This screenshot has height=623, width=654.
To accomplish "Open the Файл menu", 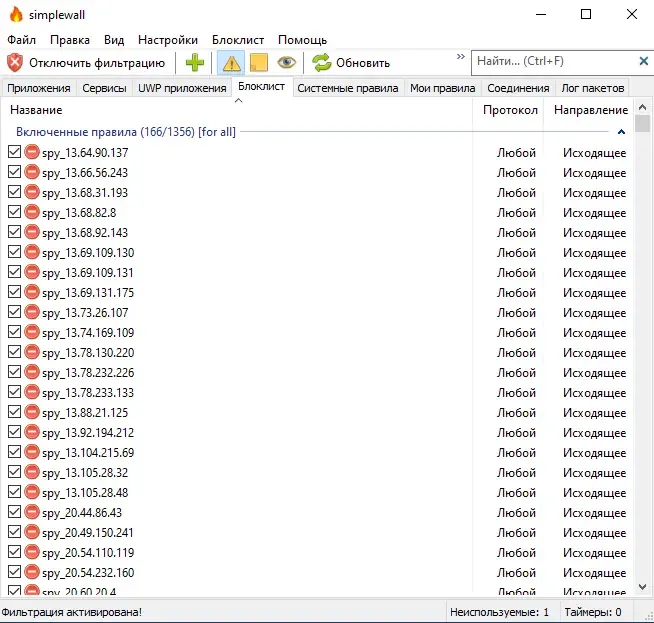I will [22, 40].
